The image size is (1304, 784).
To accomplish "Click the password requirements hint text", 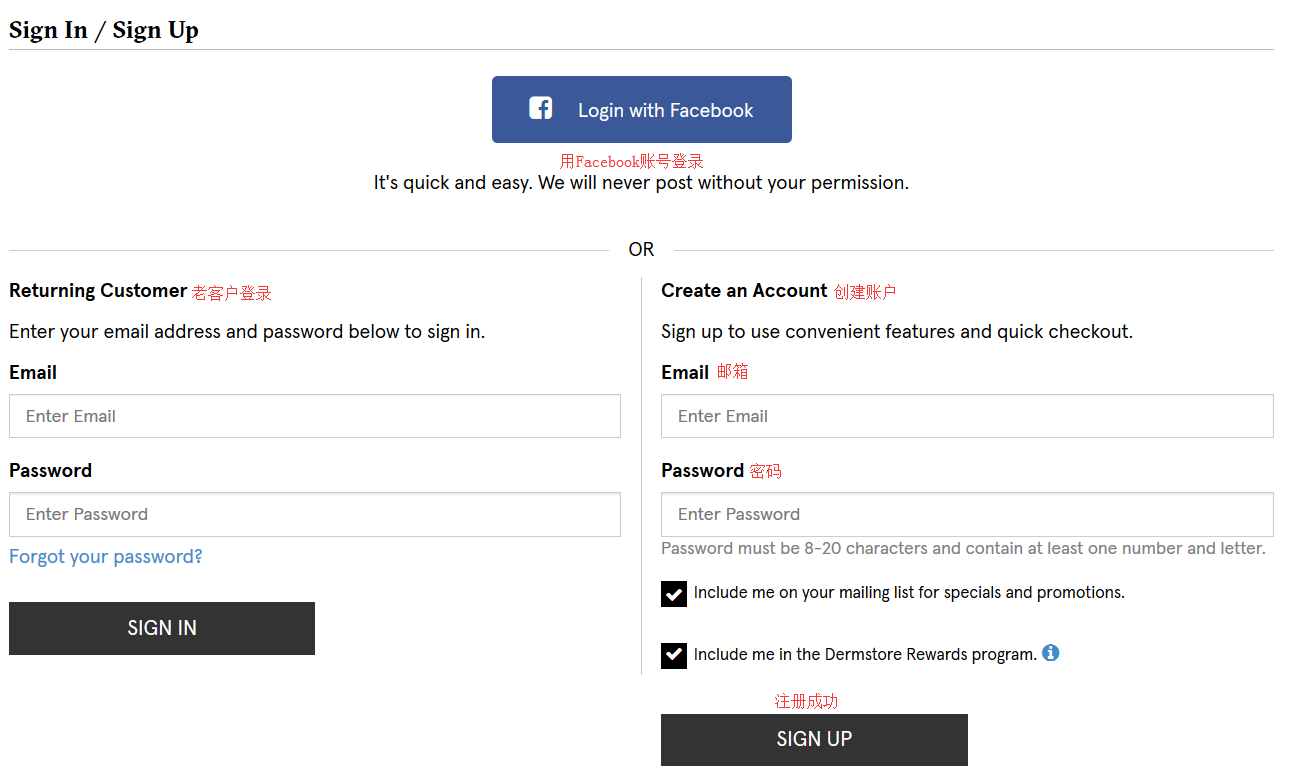I will (963, 549).
